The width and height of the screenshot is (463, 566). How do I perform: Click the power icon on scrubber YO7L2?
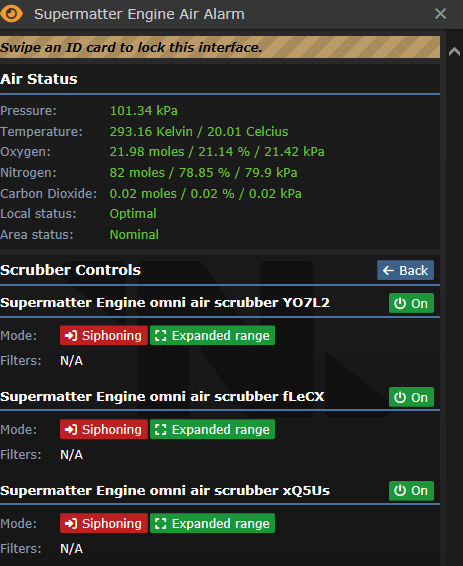400,304
